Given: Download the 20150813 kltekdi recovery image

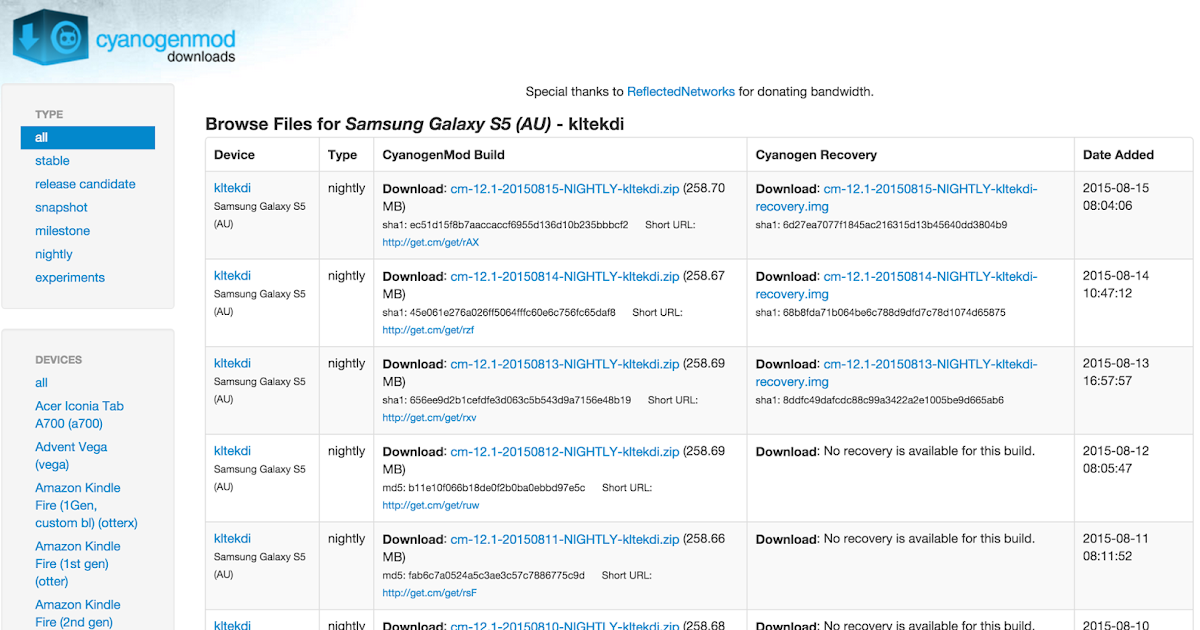Looking at the screenshot, I should click(x=896, y=373).
